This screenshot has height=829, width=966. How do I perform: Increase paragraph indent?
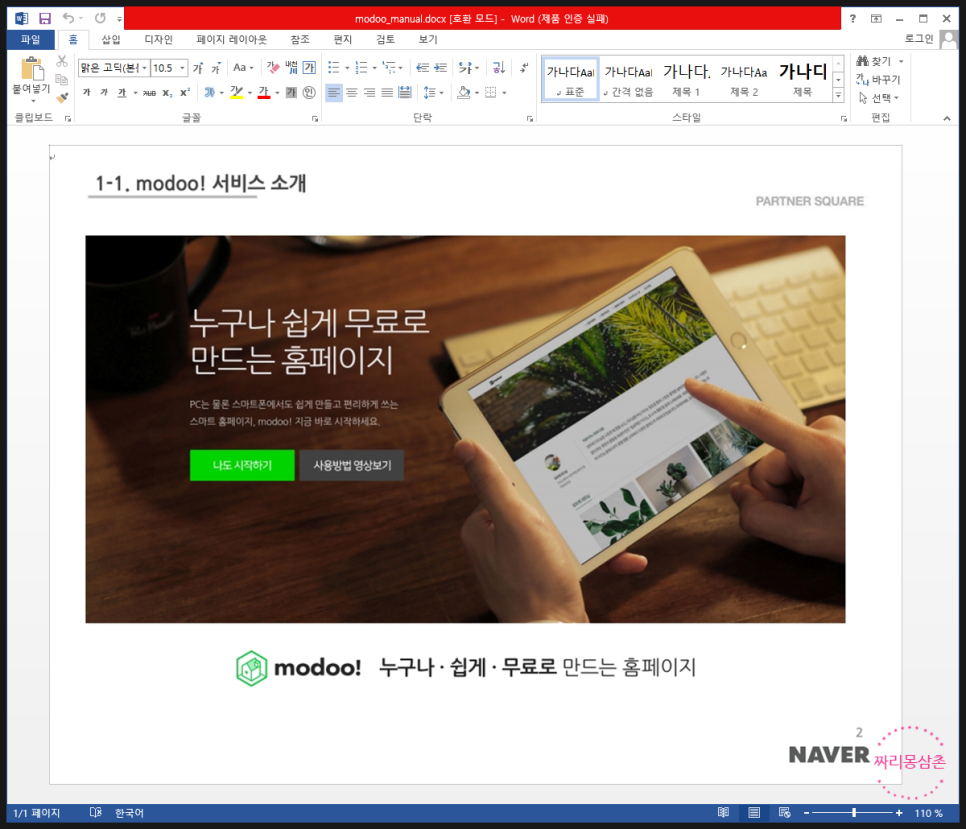tap(440, 68)
